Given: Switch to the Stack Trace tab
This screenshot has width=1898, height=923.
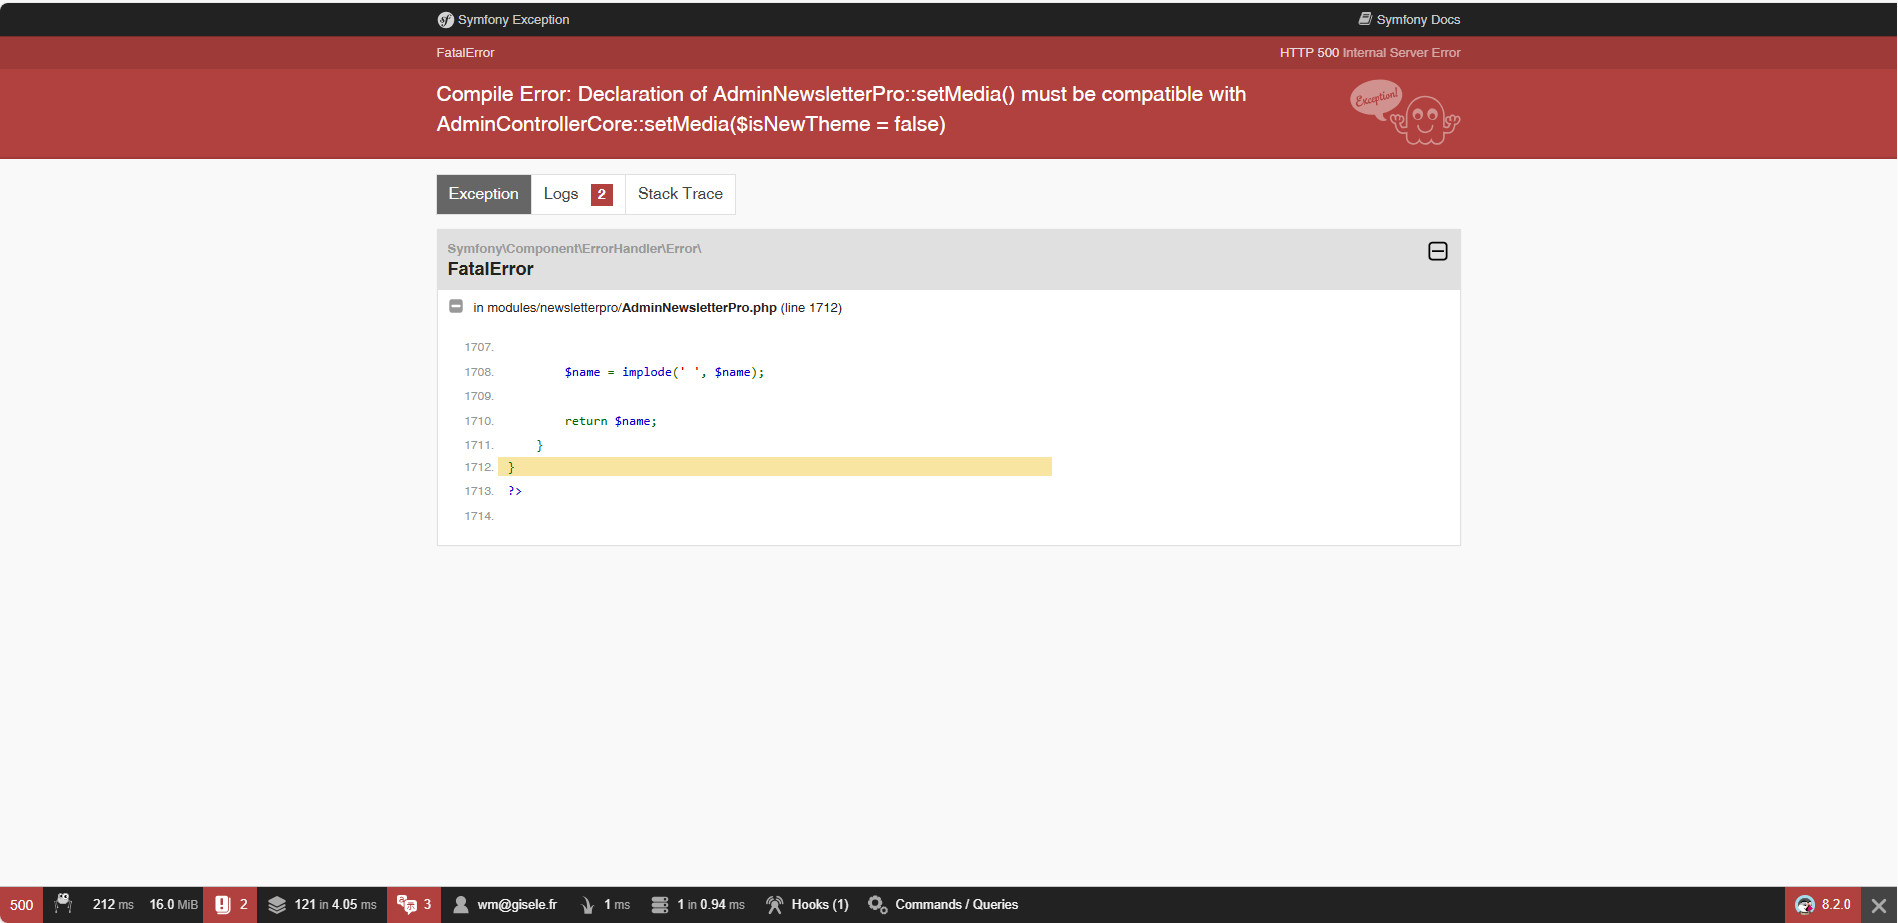Looking at the screenshot, I should 680,194.
